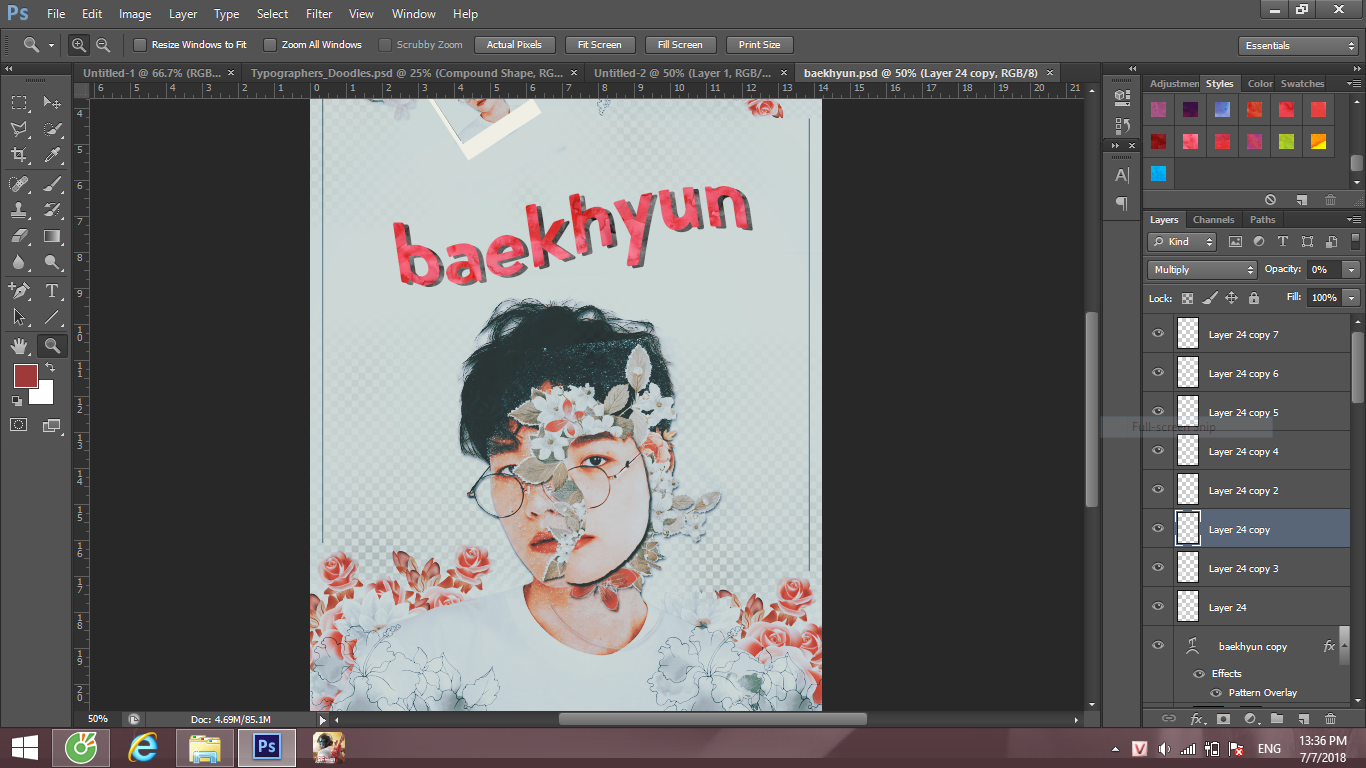Viewport: 1366px width, 768px height.
Task: Click the Fit Screen button
Action: coord(599,45)
